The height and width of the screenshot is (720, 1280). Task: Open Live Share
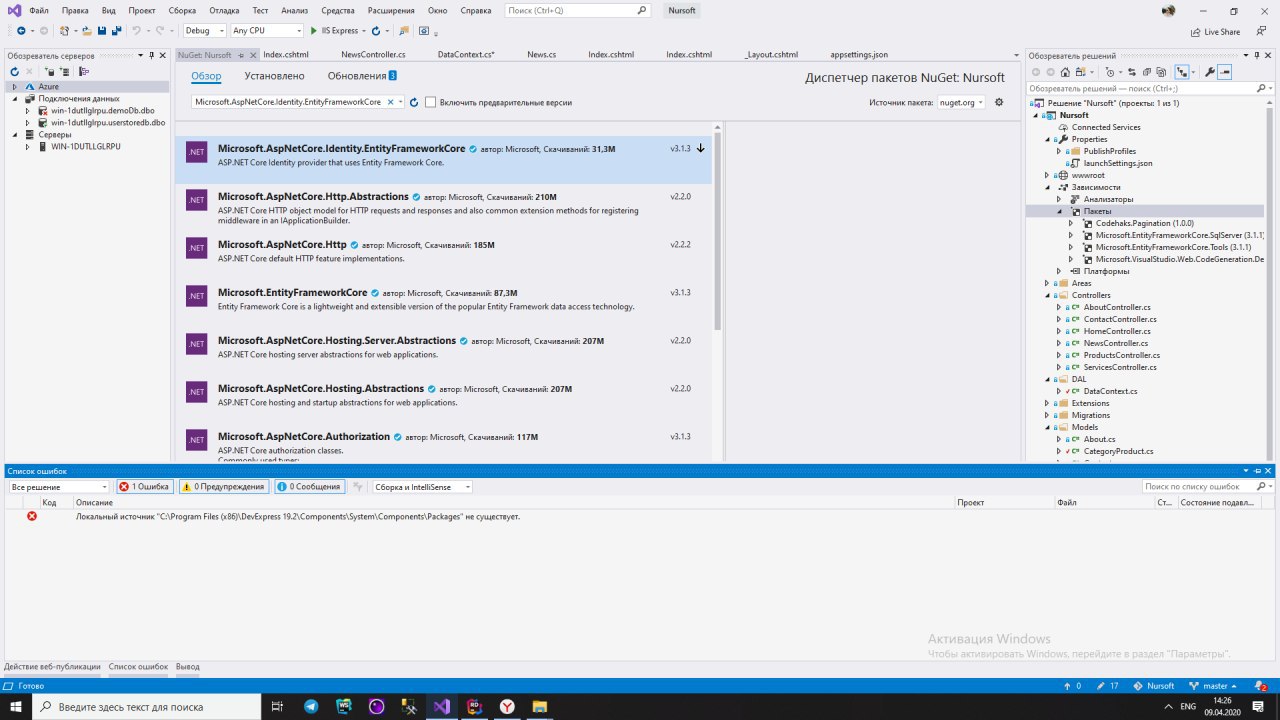coord(1215,31)
